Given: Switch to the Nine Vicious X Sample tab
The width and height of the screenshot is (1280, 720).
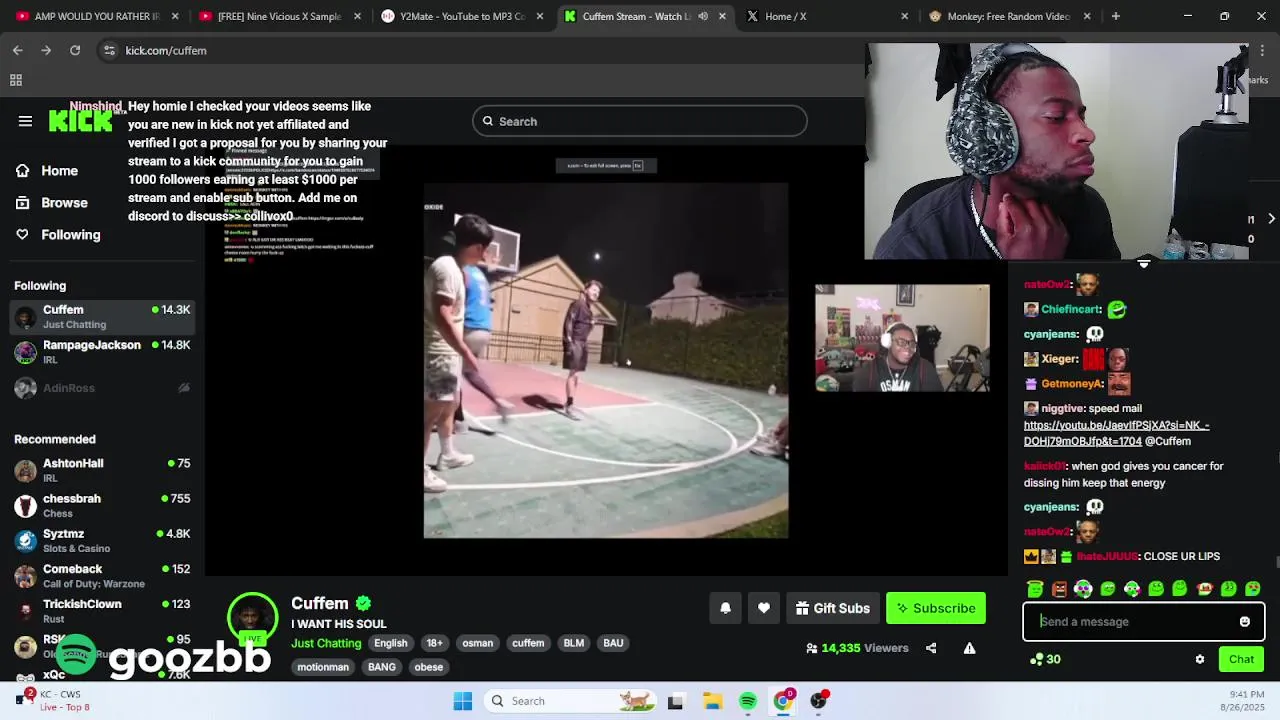Looking at the screenshot, I should click(x=279, y=16).
